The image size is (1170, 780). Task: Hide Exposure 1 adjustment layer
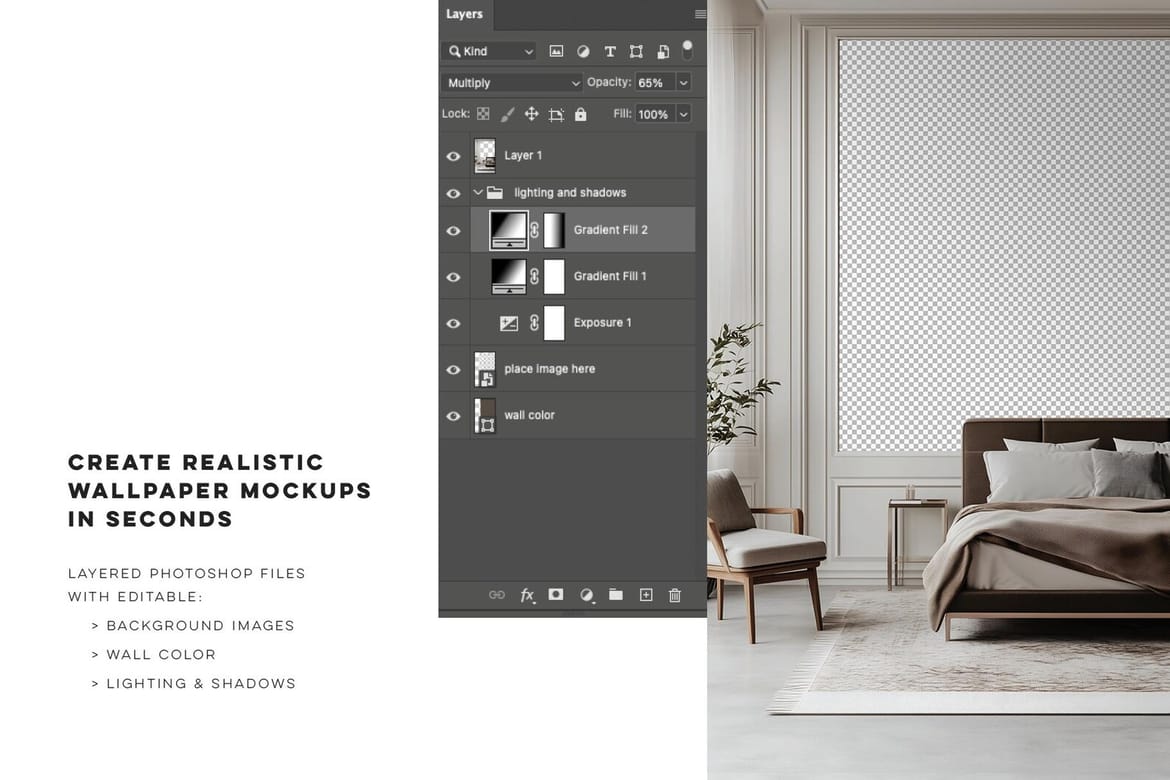pos(453,323)
